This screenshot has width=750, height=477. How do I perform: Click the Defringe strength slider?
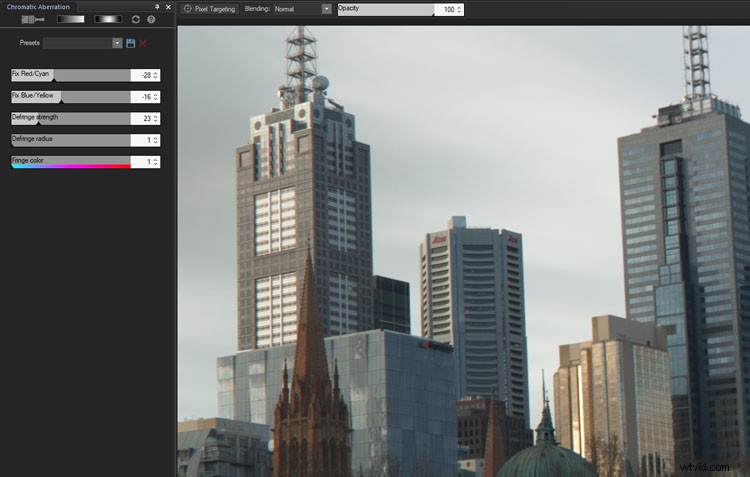click(x=71, y=118)
